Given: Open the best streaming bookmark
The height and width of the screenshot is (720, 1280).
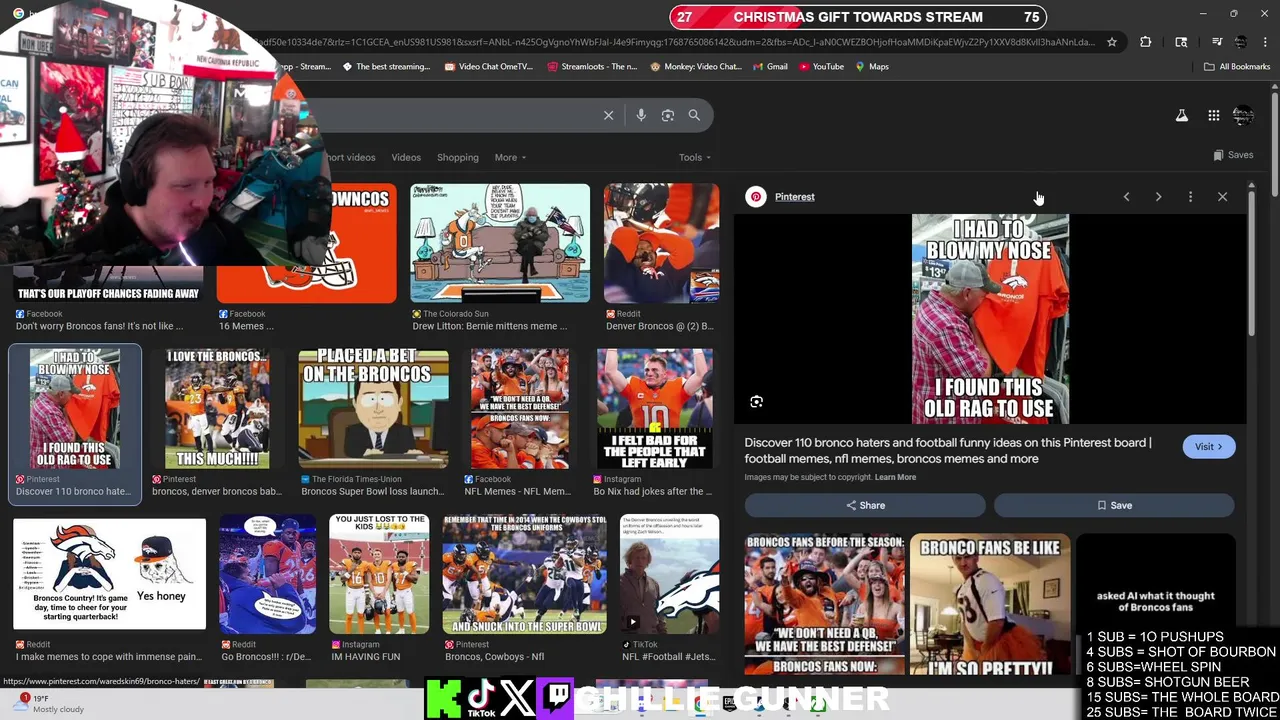Looking at the screenshot, I should pos(386,67).
